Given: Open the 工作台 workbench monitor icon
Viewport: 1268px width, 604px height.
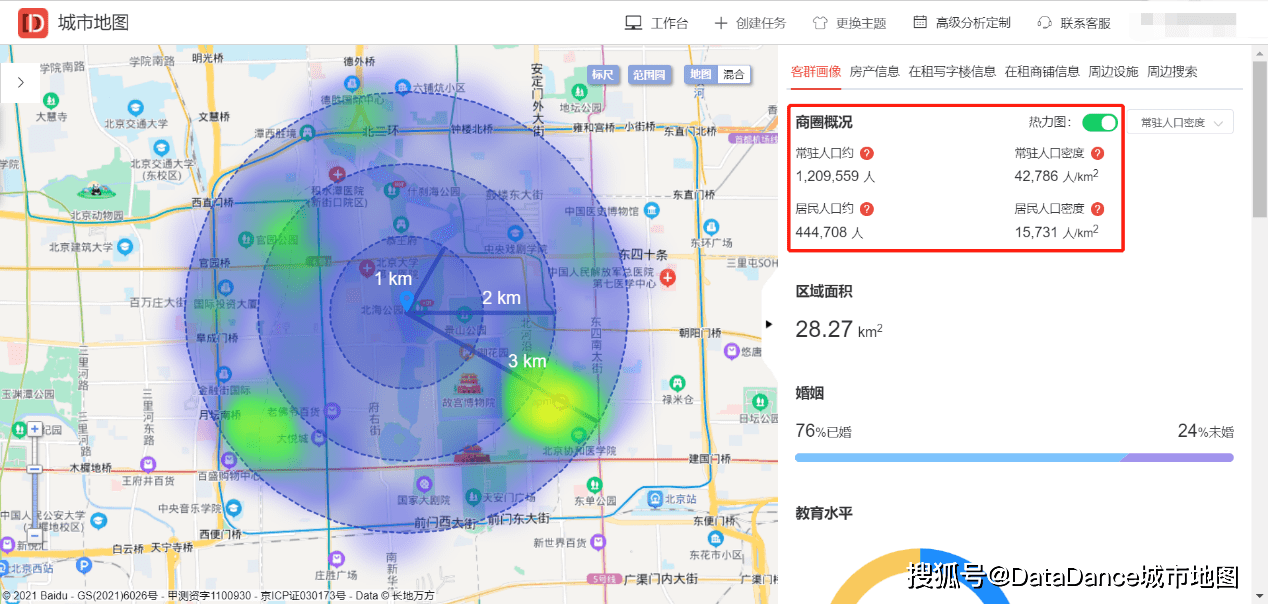Looking at the screenshot, I should point(632,23).
